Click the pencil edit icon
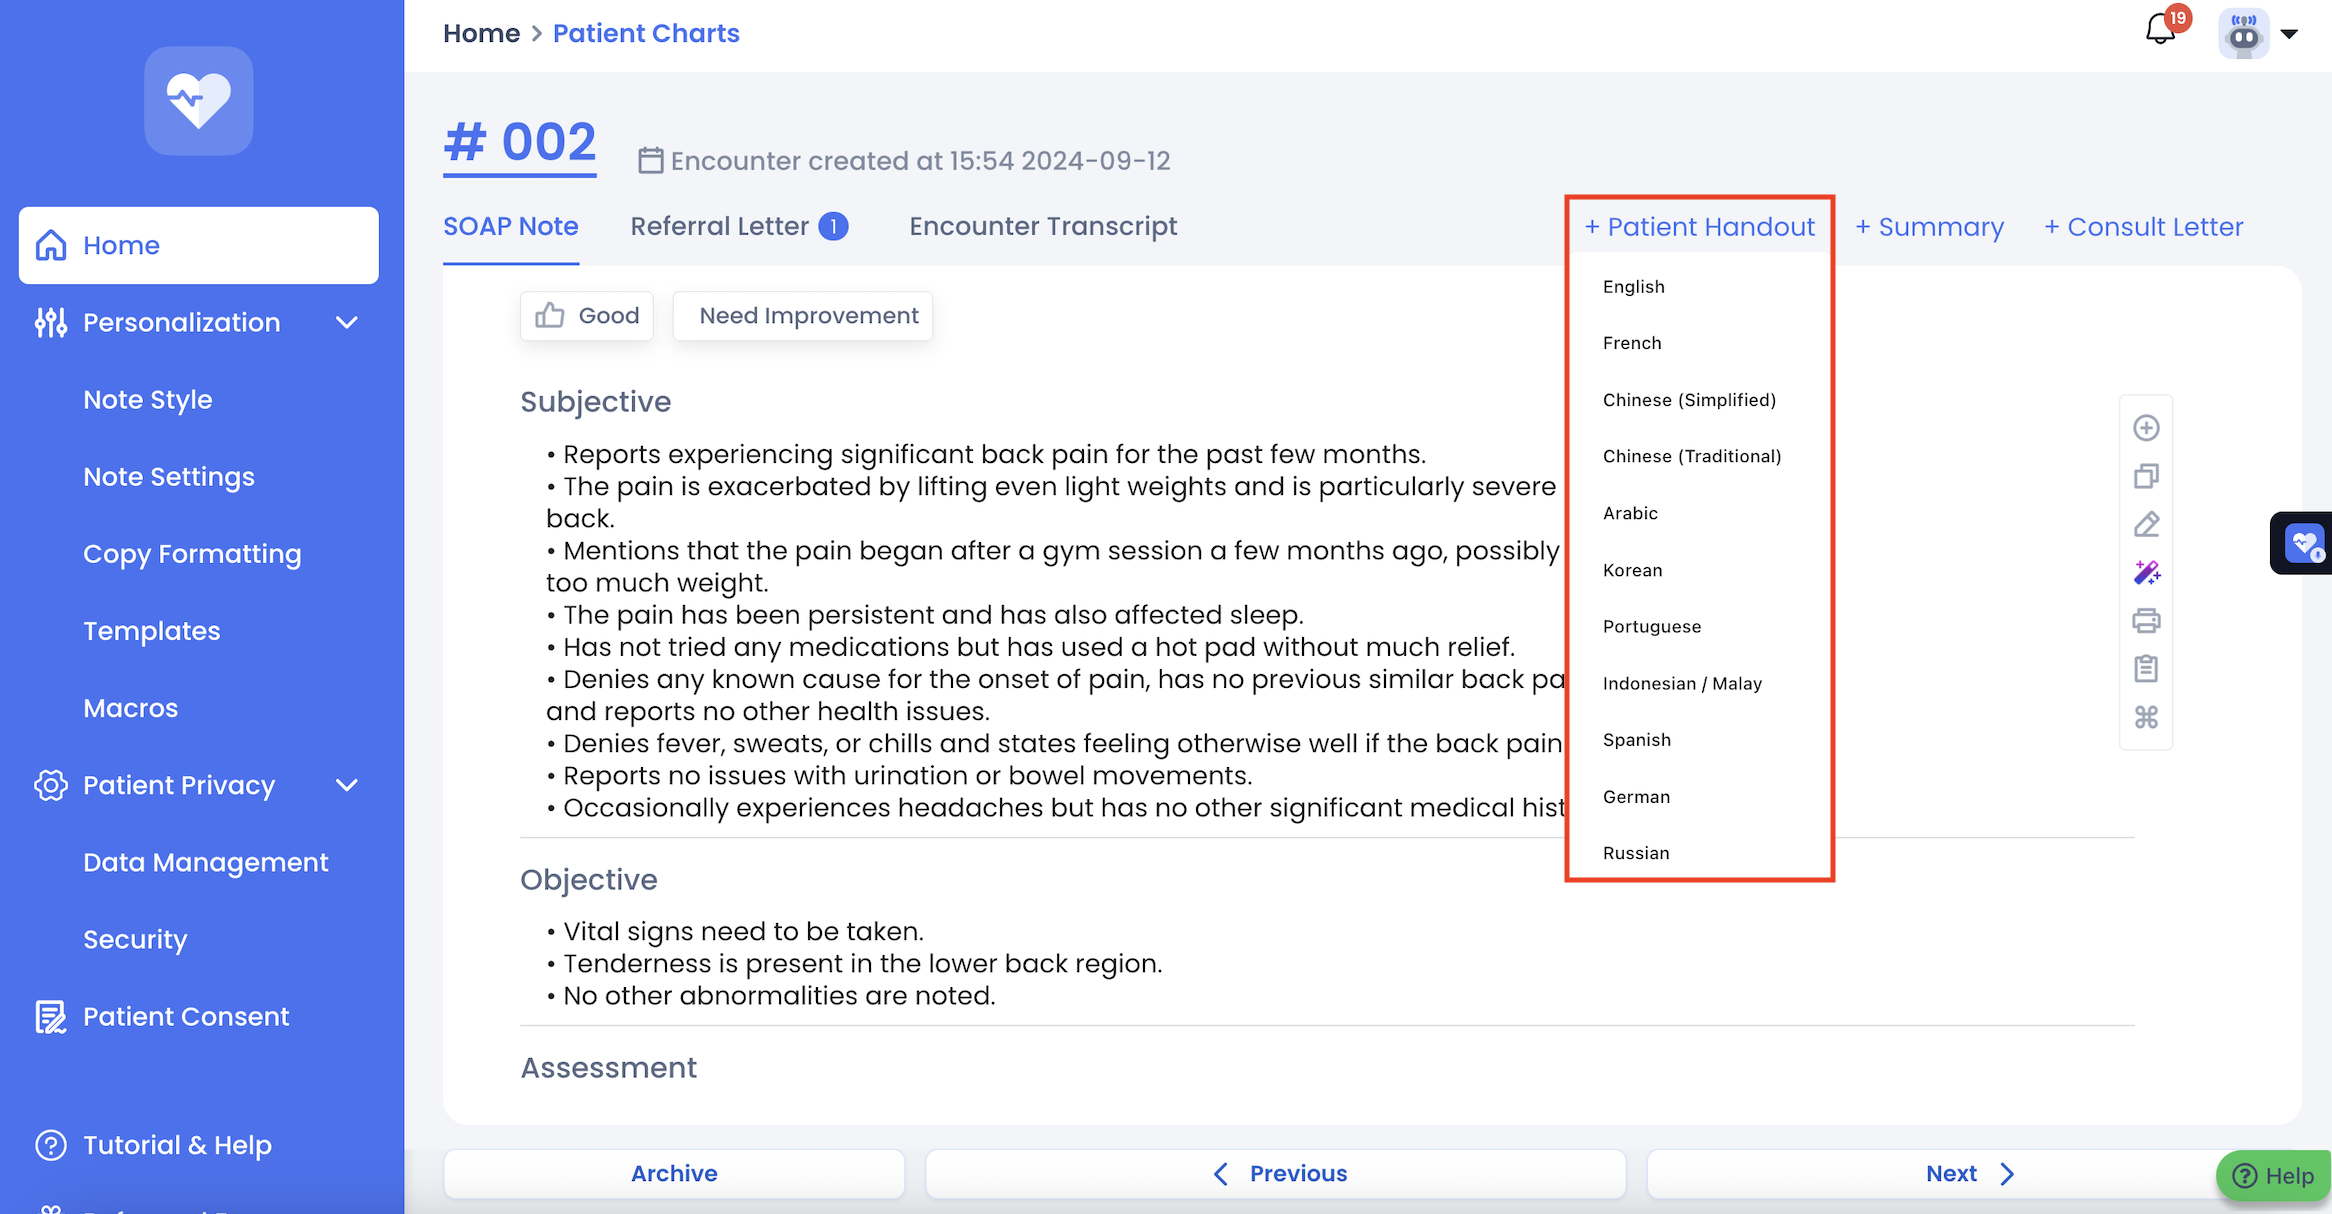Viewport: 2332px width, 1214px height. point(2146,524)
